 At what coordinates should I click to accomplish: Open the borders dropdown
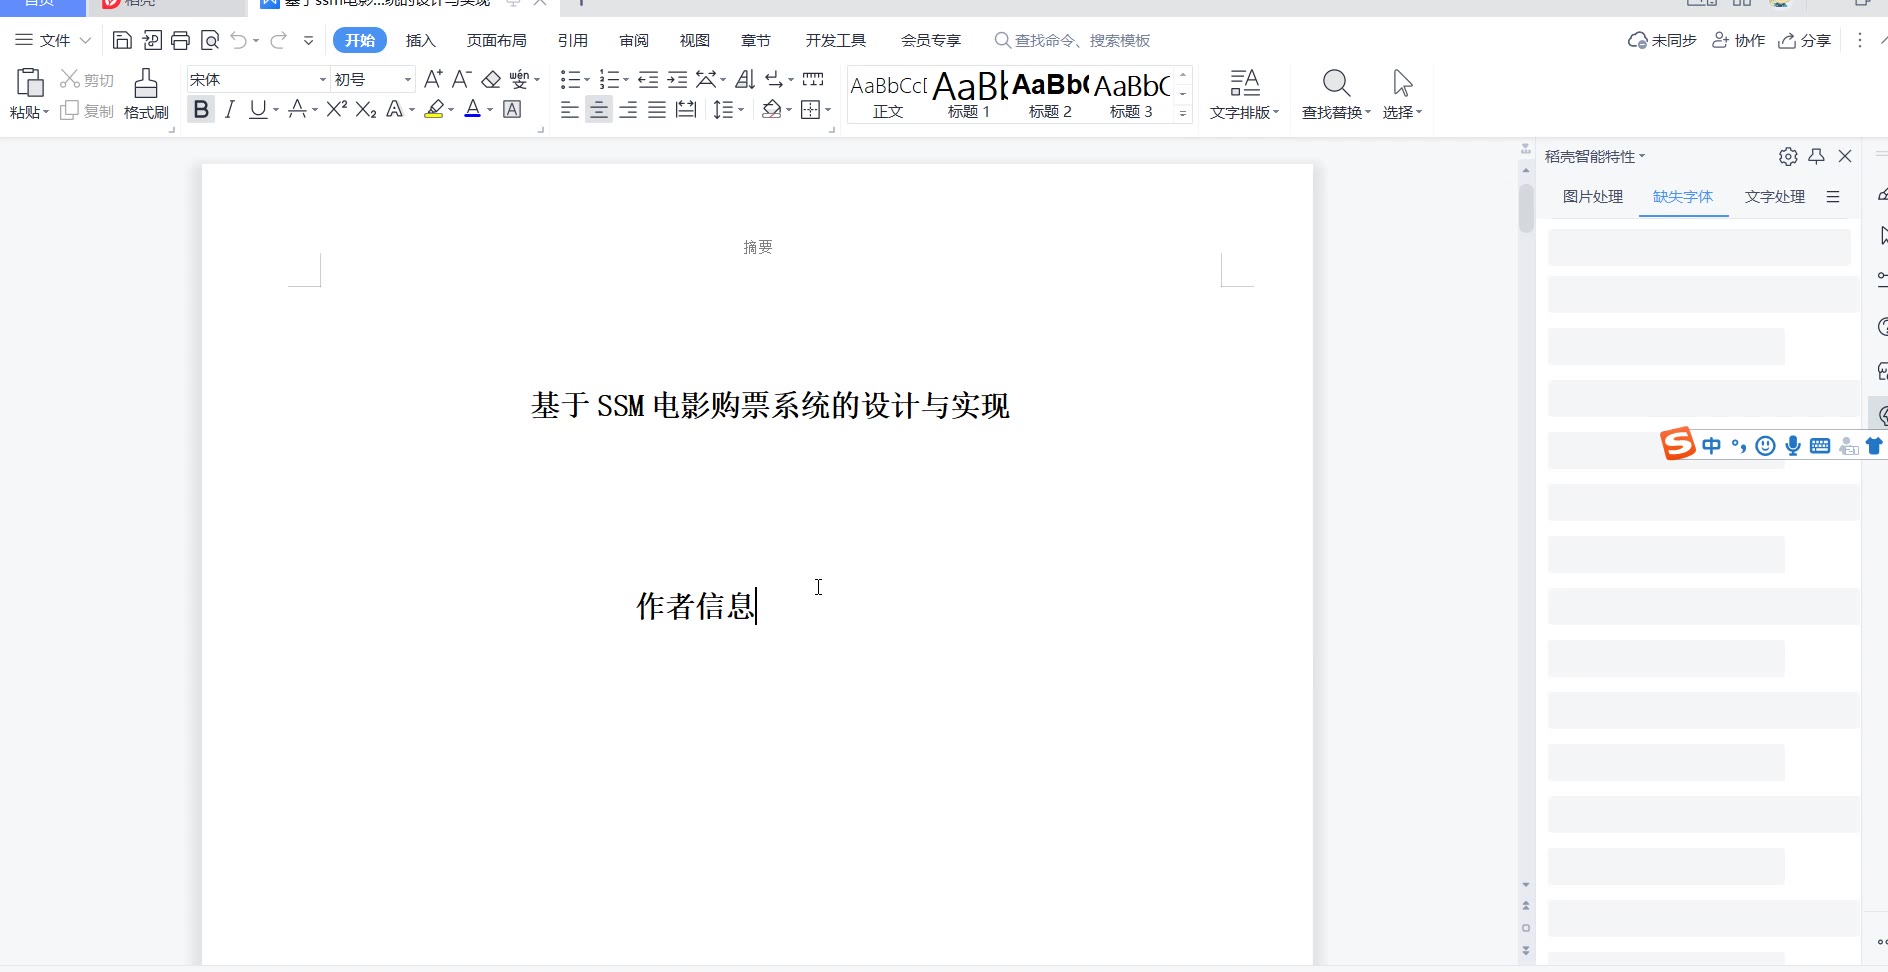tap(828, 109)
